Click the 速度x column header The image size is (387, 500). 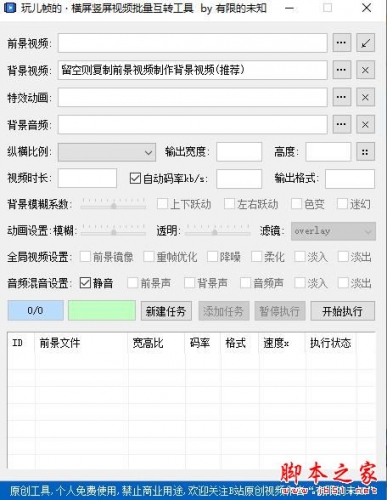283,343
